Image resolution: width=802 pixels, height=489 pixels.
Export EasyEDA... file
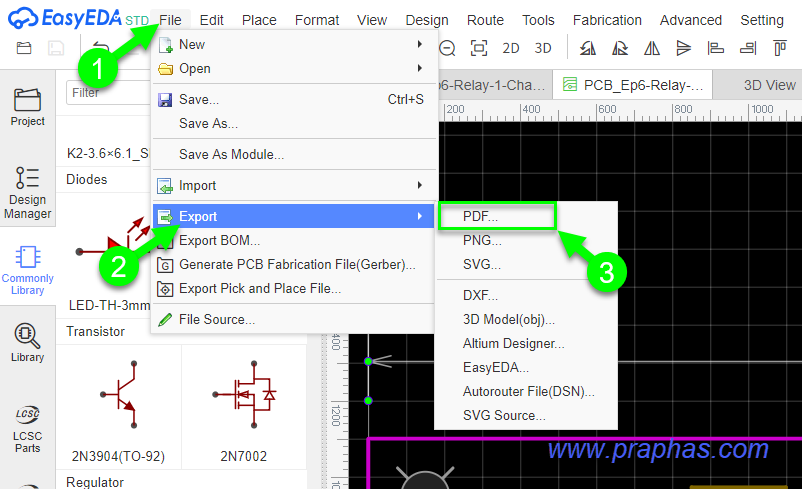tap(527, 367)
